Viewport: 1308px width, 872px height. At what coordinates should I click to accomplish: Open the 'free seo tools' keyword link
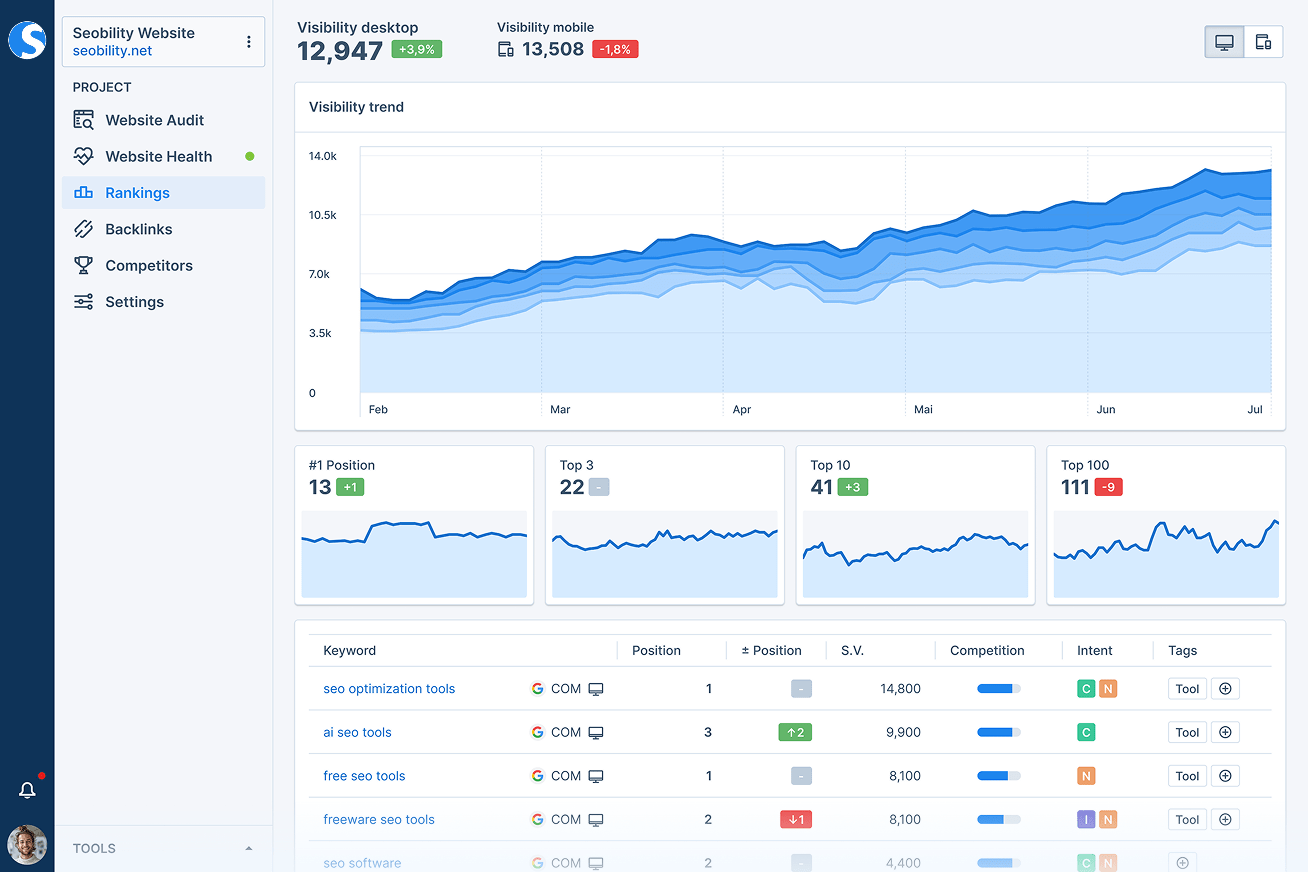[x=364, y=775]
